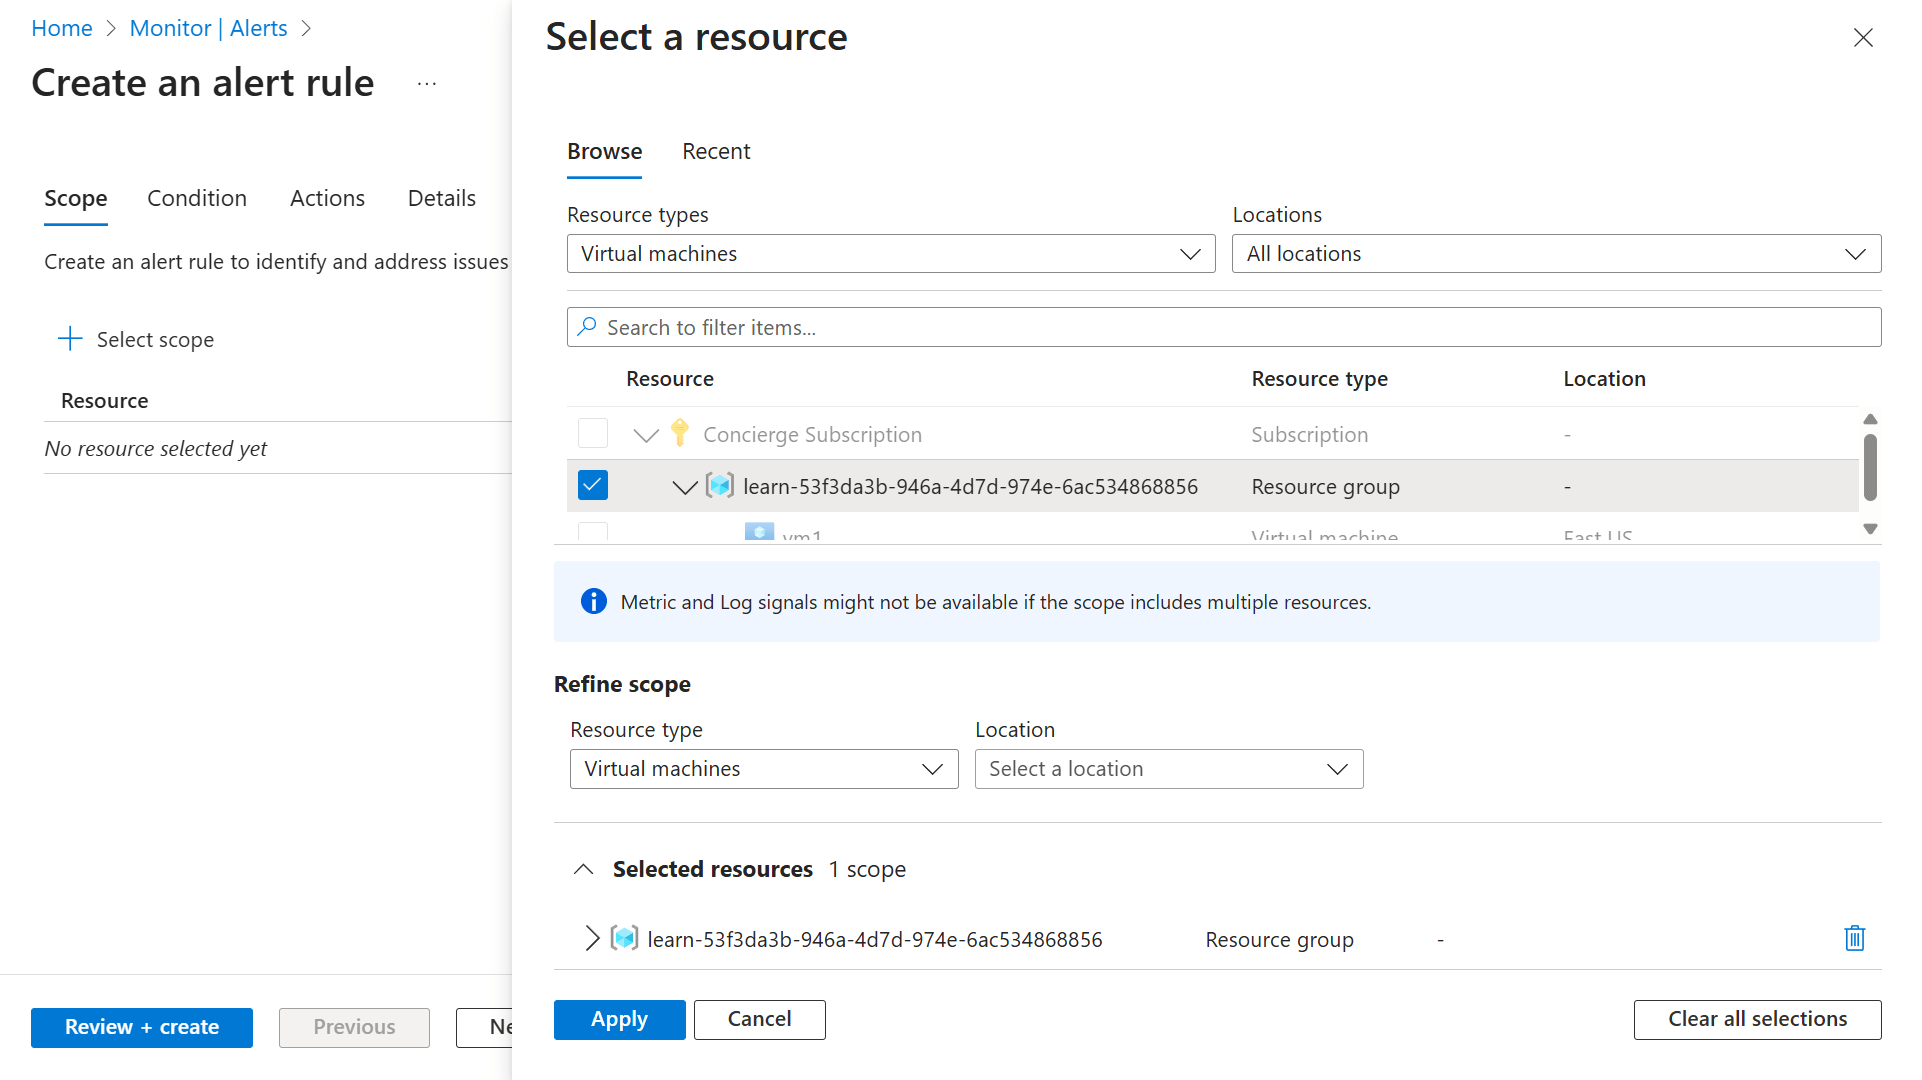
Task: Check the Concierge Subscription checkbox
Action: coord(593,433)
